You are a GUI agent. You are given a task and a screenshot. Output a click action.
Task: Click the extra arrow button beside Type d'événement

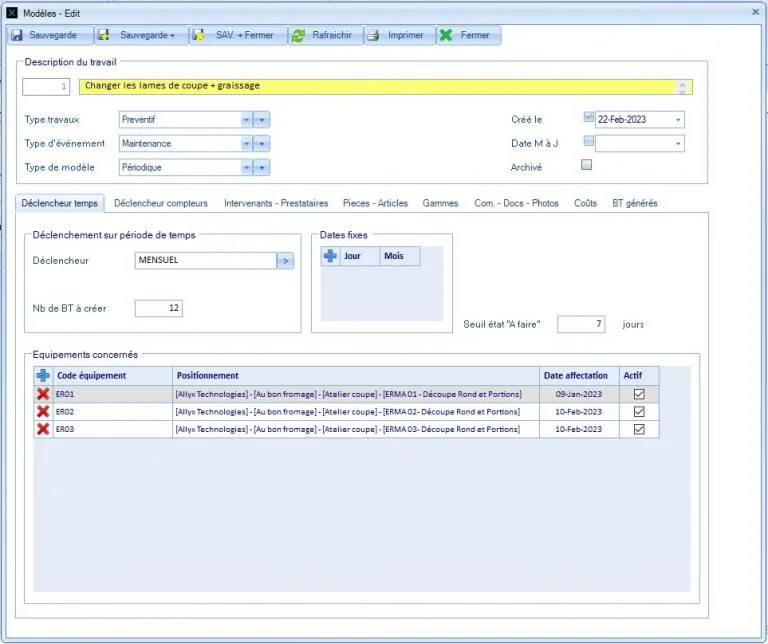pos(262,143)
